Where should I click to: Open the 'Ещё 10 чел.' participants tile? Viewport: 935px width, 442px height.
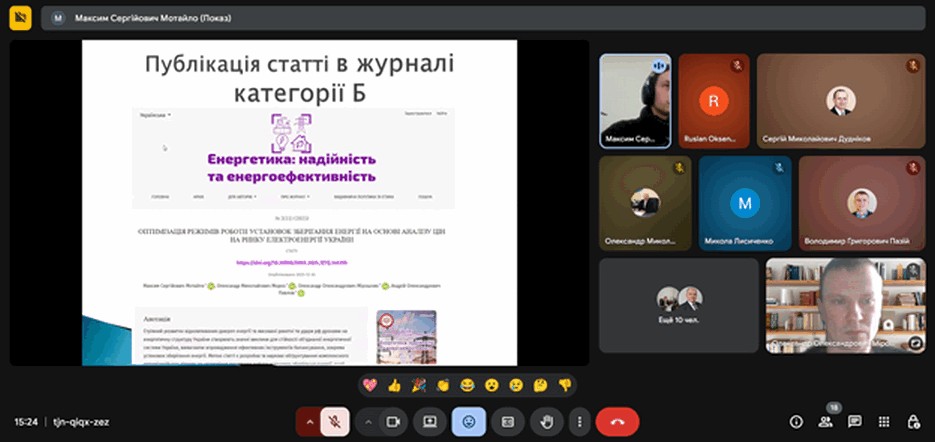[x=677, y=305]
